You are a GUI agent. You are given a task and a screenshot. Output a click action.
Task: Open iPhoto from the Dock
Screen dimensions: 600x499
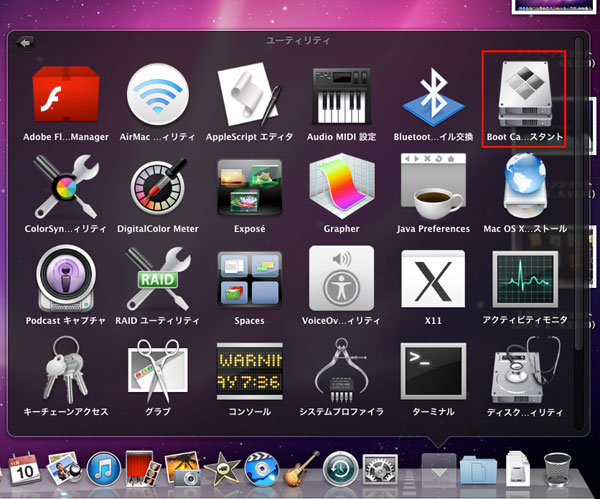click(184, 469)
